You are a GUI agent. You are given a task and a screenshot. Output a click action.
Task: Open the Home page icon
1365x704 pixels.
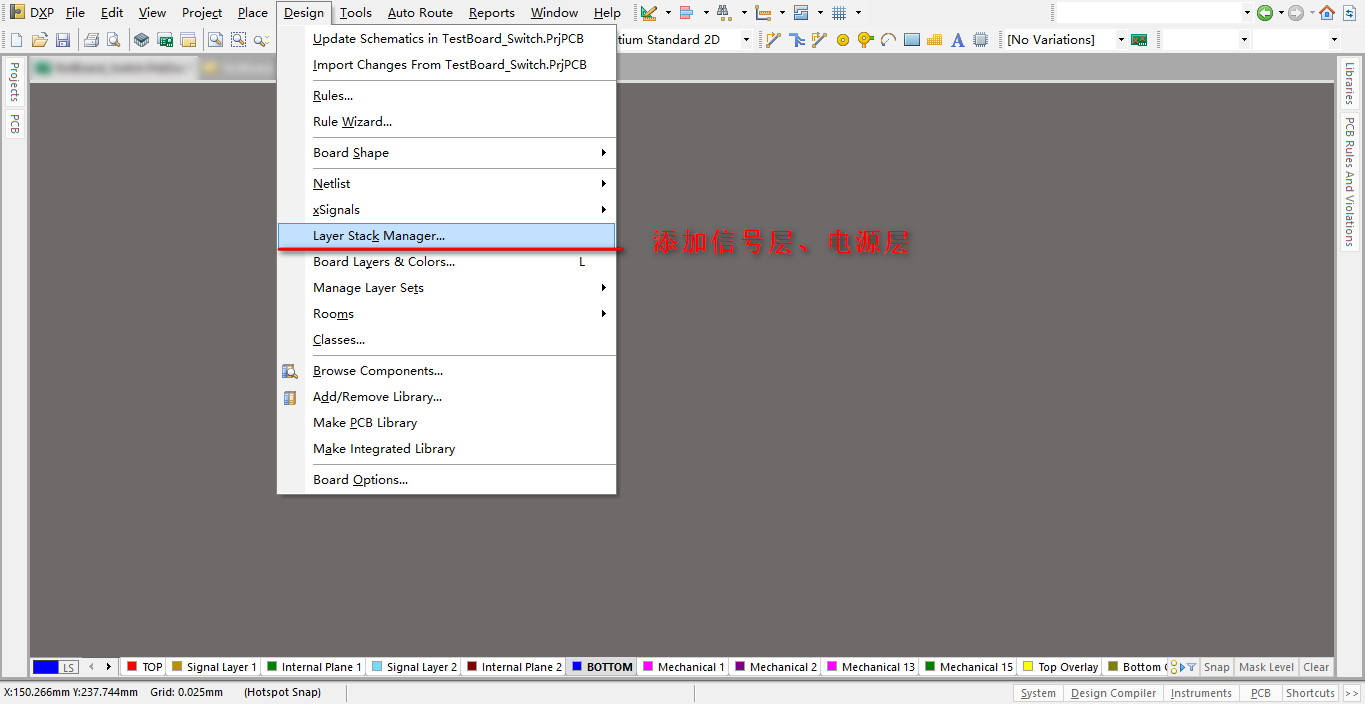(x=1326, y=13)
